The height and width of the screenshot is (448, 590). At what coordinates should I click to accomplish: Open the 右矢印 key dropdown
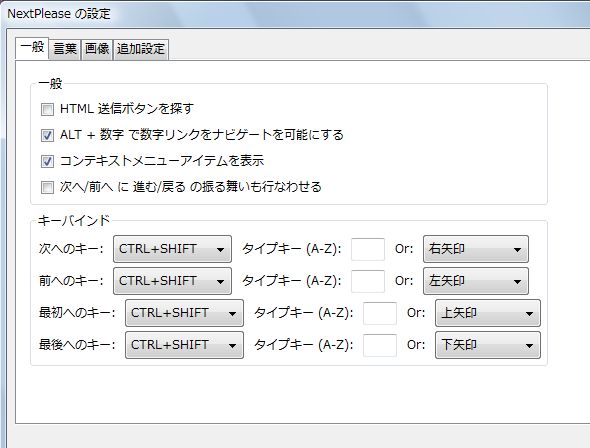[x=476, y=249]
